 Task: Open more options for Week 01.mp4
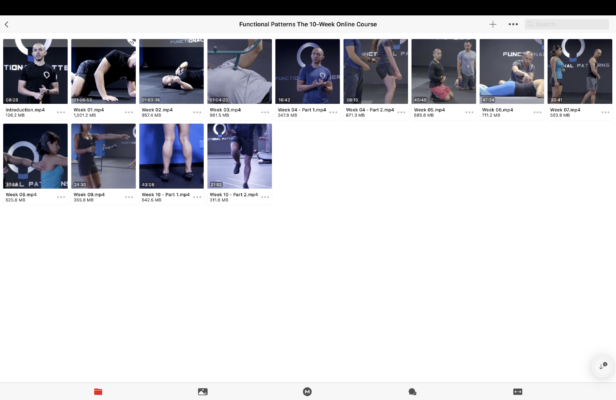pos(129,112)
